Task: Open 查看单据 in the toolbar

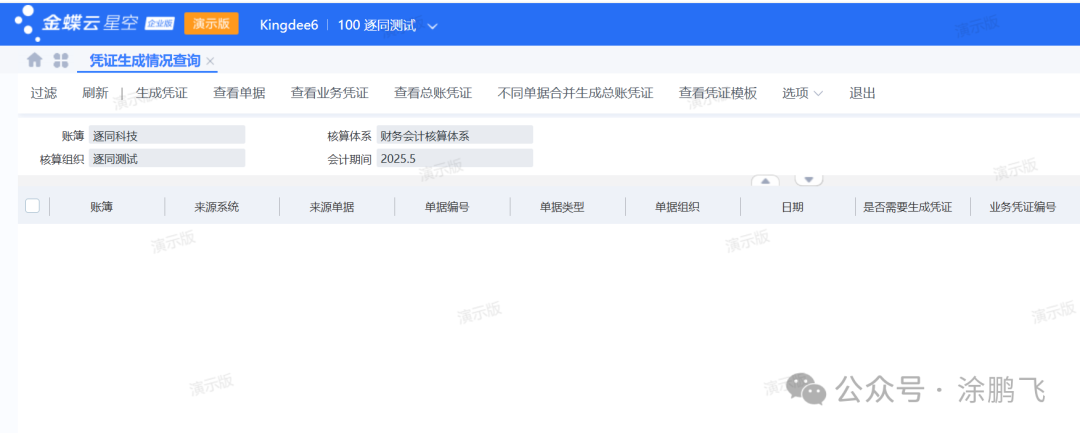Action: click(x=239, y=93)
